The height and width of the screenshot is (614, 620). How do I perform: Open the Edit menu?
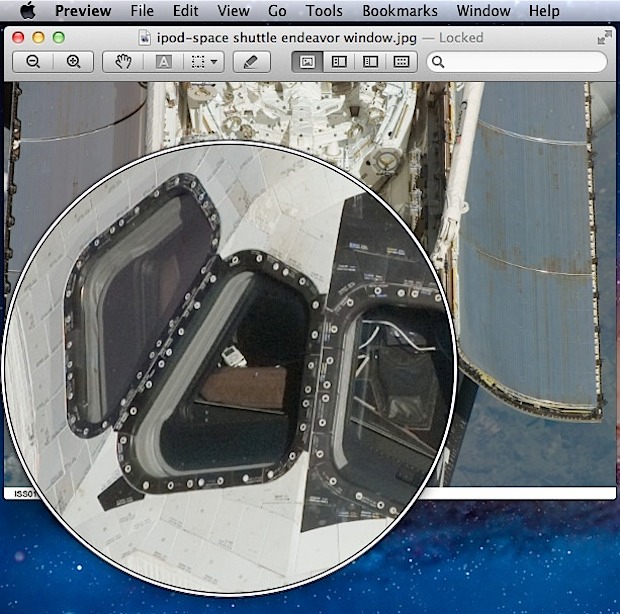click(x=185, y=11)
